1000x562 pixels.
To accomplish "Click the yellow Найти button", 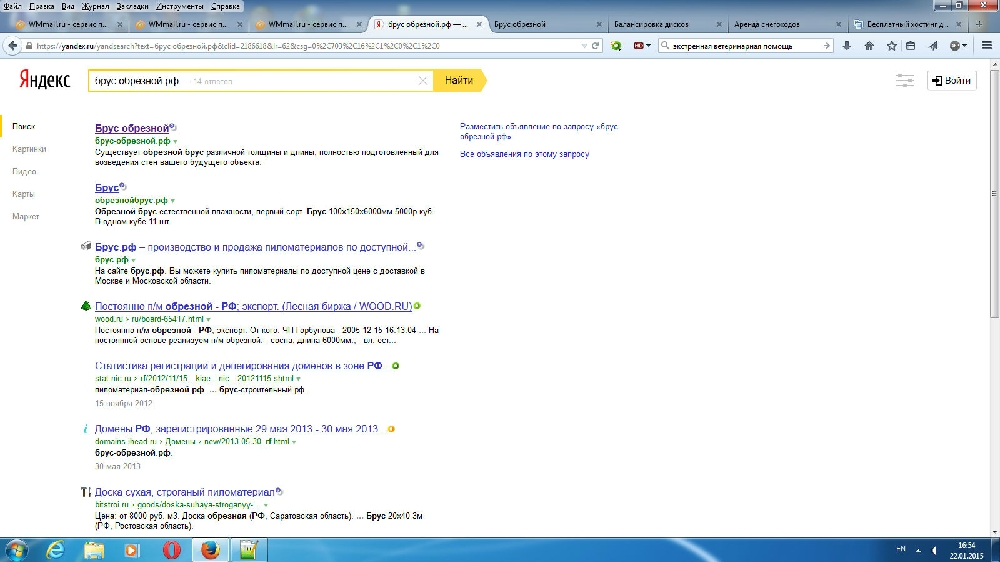I will click(459, 80).
